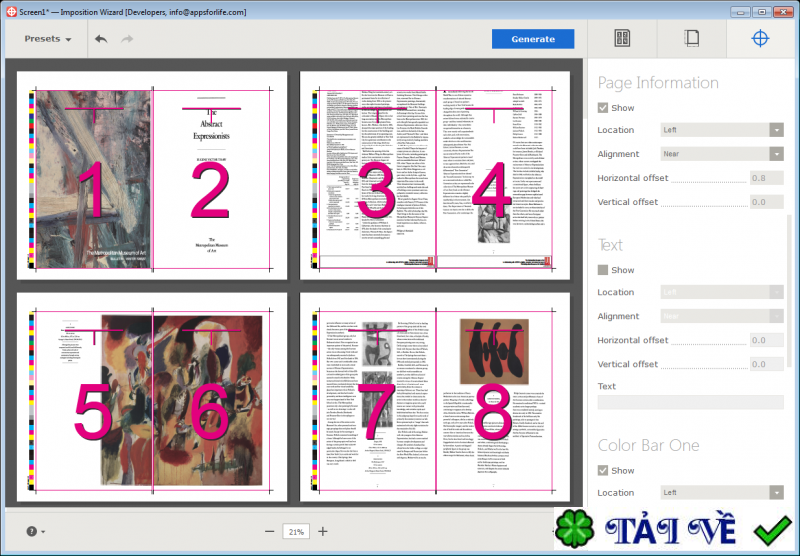Open Text section Location dropdown
The image size is (800, 556).
(x=721, y=292)
